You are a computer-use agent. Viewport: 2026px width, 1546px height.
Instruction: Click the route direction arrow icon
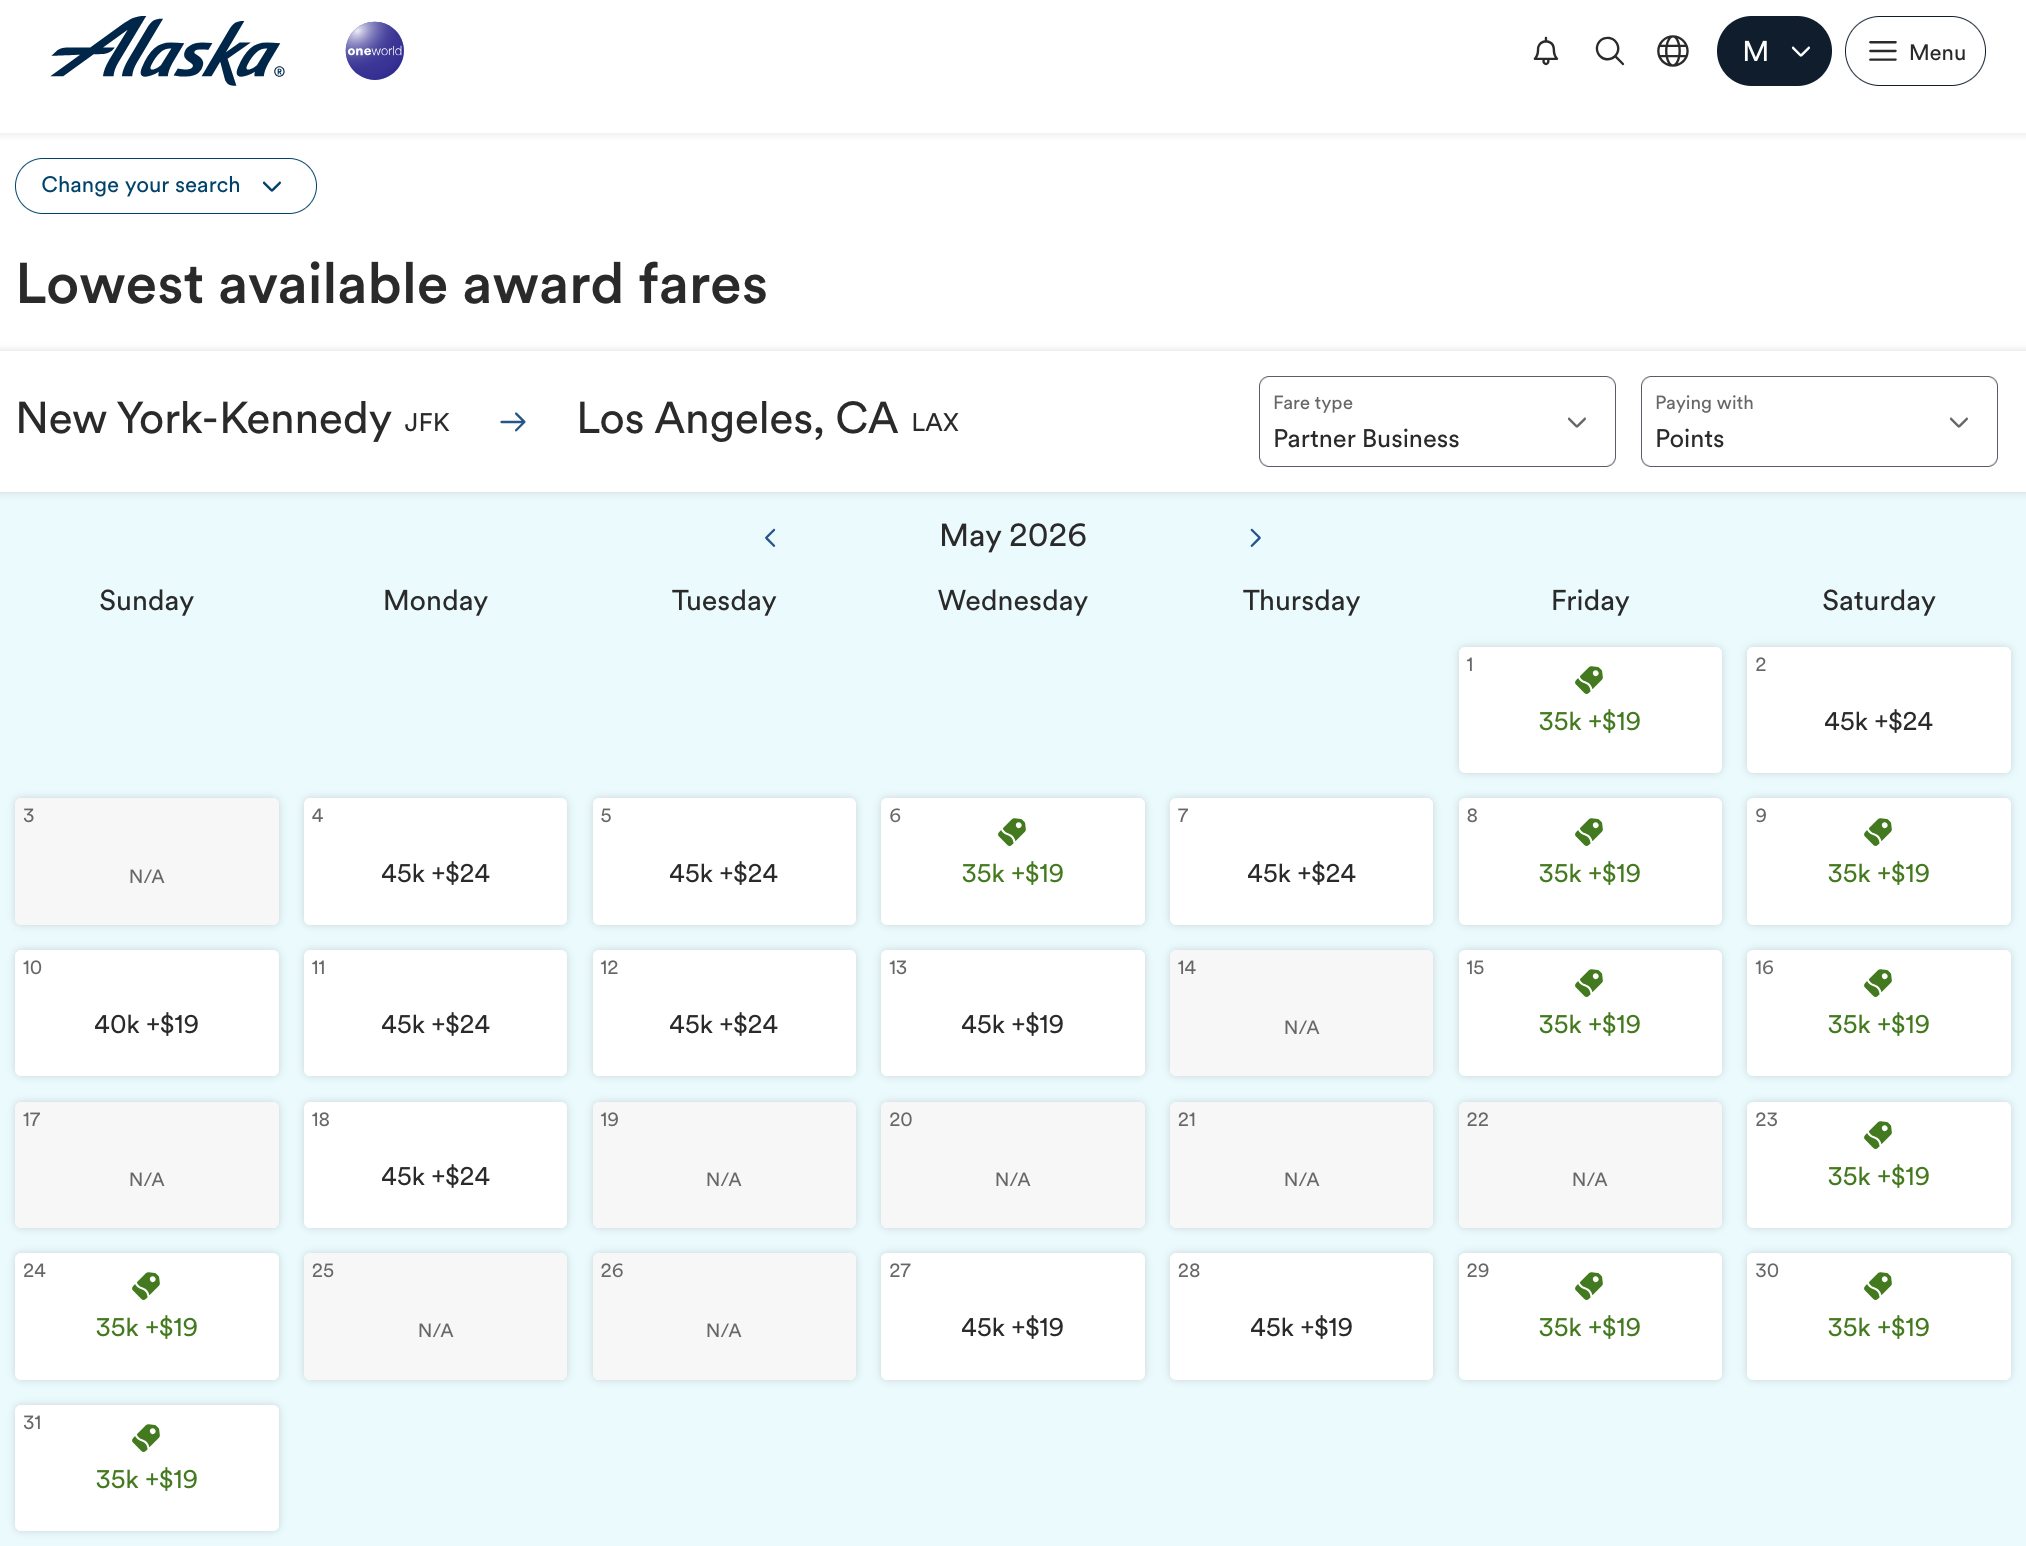coord(513,422)
